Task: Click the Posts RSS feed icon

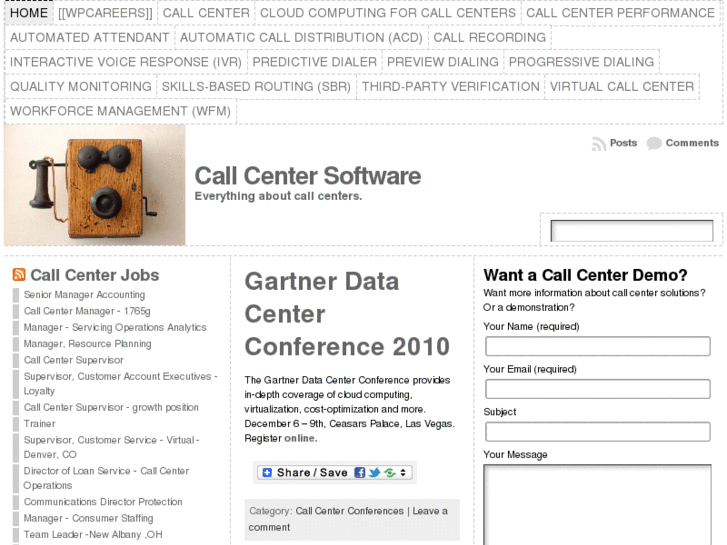Action: (599, 144)
